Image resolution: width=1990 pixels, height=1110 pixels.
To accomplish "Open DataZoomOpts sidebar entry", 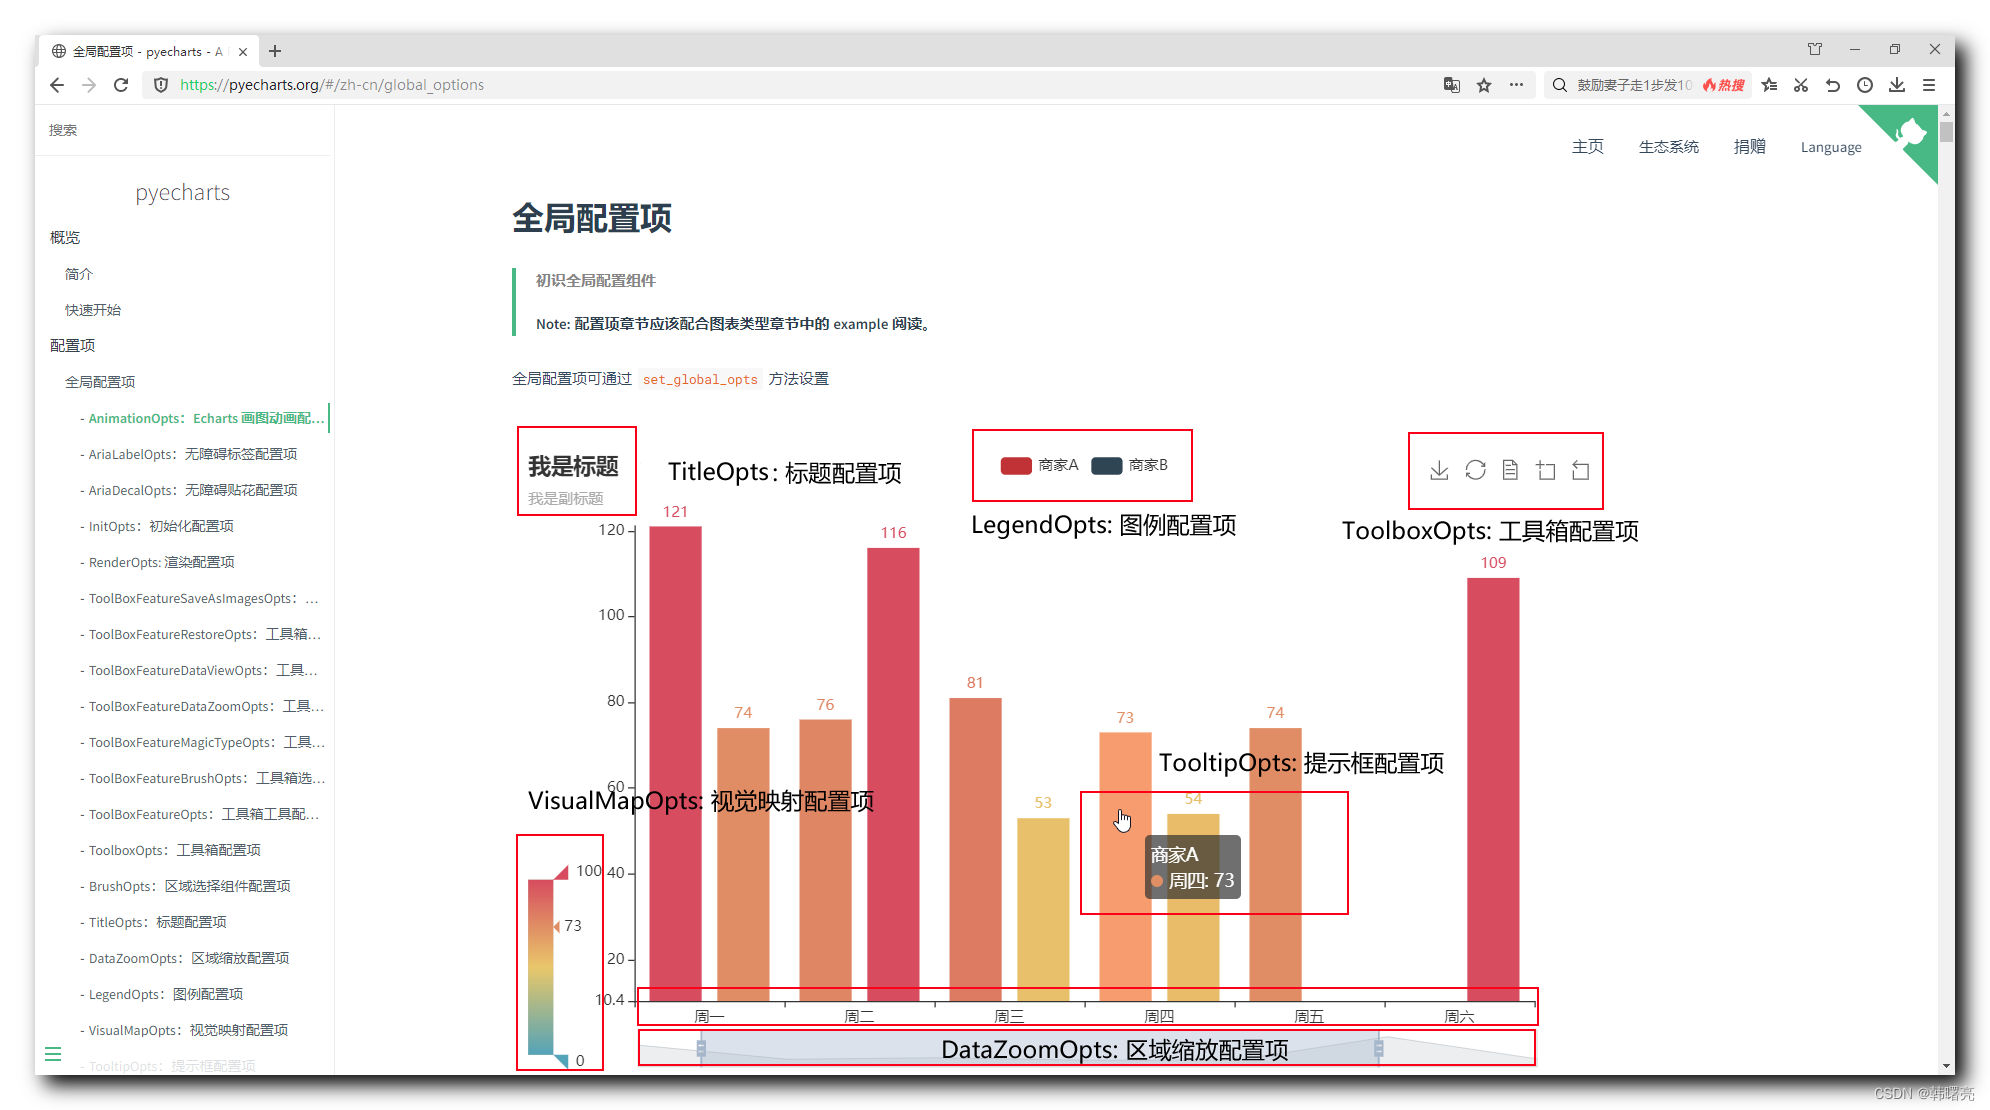I will 185,958.
